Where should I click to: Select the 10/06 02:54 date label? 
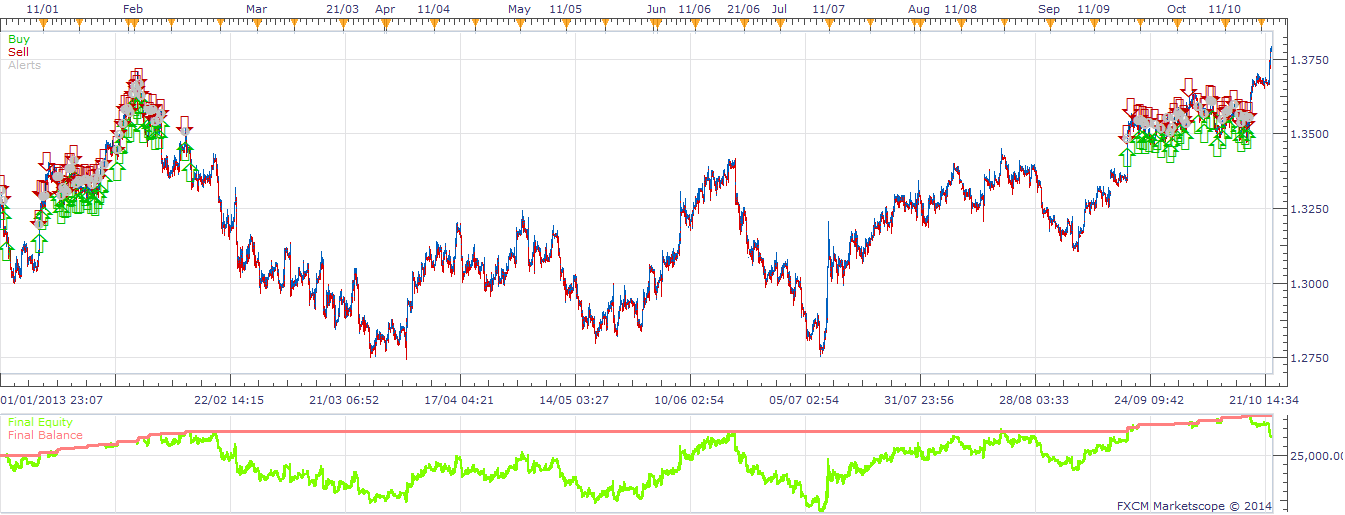pyautogui.click(x=690, y=400)
